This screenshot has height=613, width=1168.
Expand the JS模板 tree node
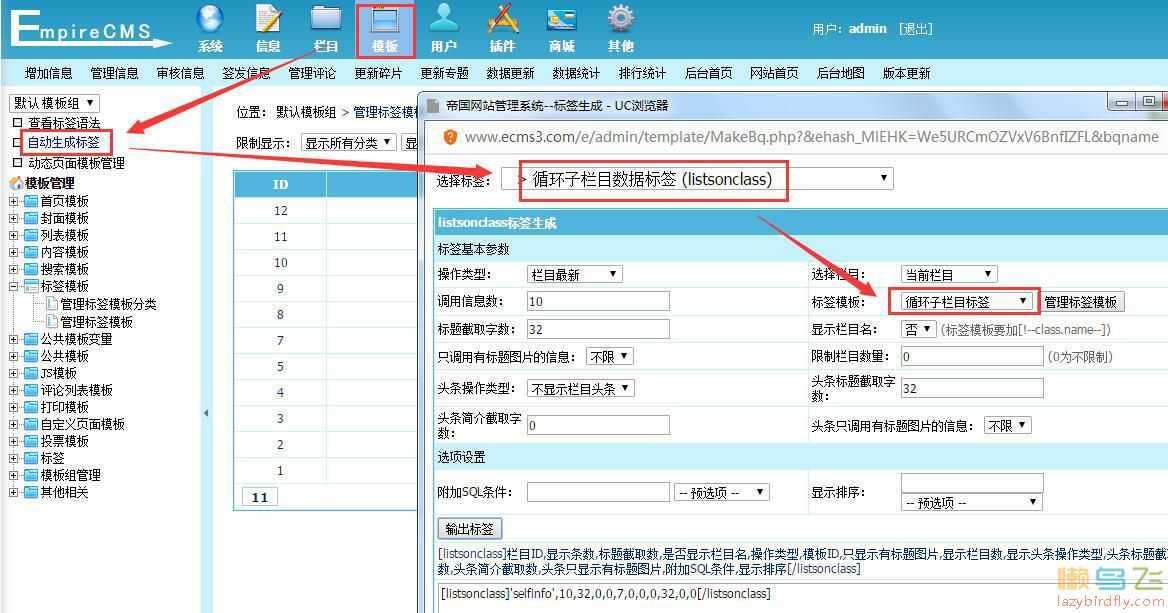pyautogui.click(x=13, y=373)
